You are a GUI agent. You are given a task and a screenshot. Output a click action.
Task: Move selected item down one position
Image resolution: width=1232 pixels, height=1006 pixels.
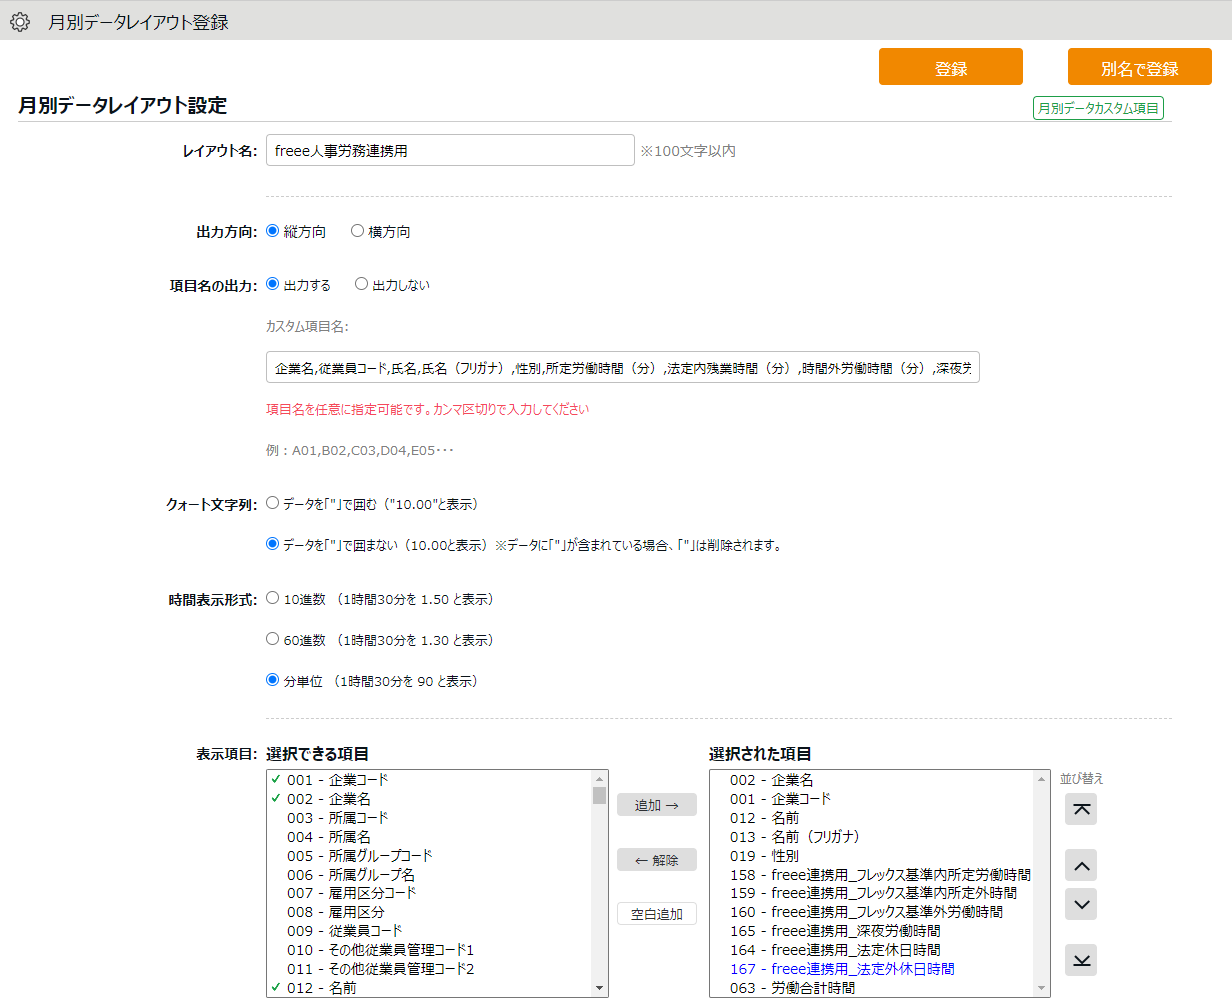(x=1081, y=904)
